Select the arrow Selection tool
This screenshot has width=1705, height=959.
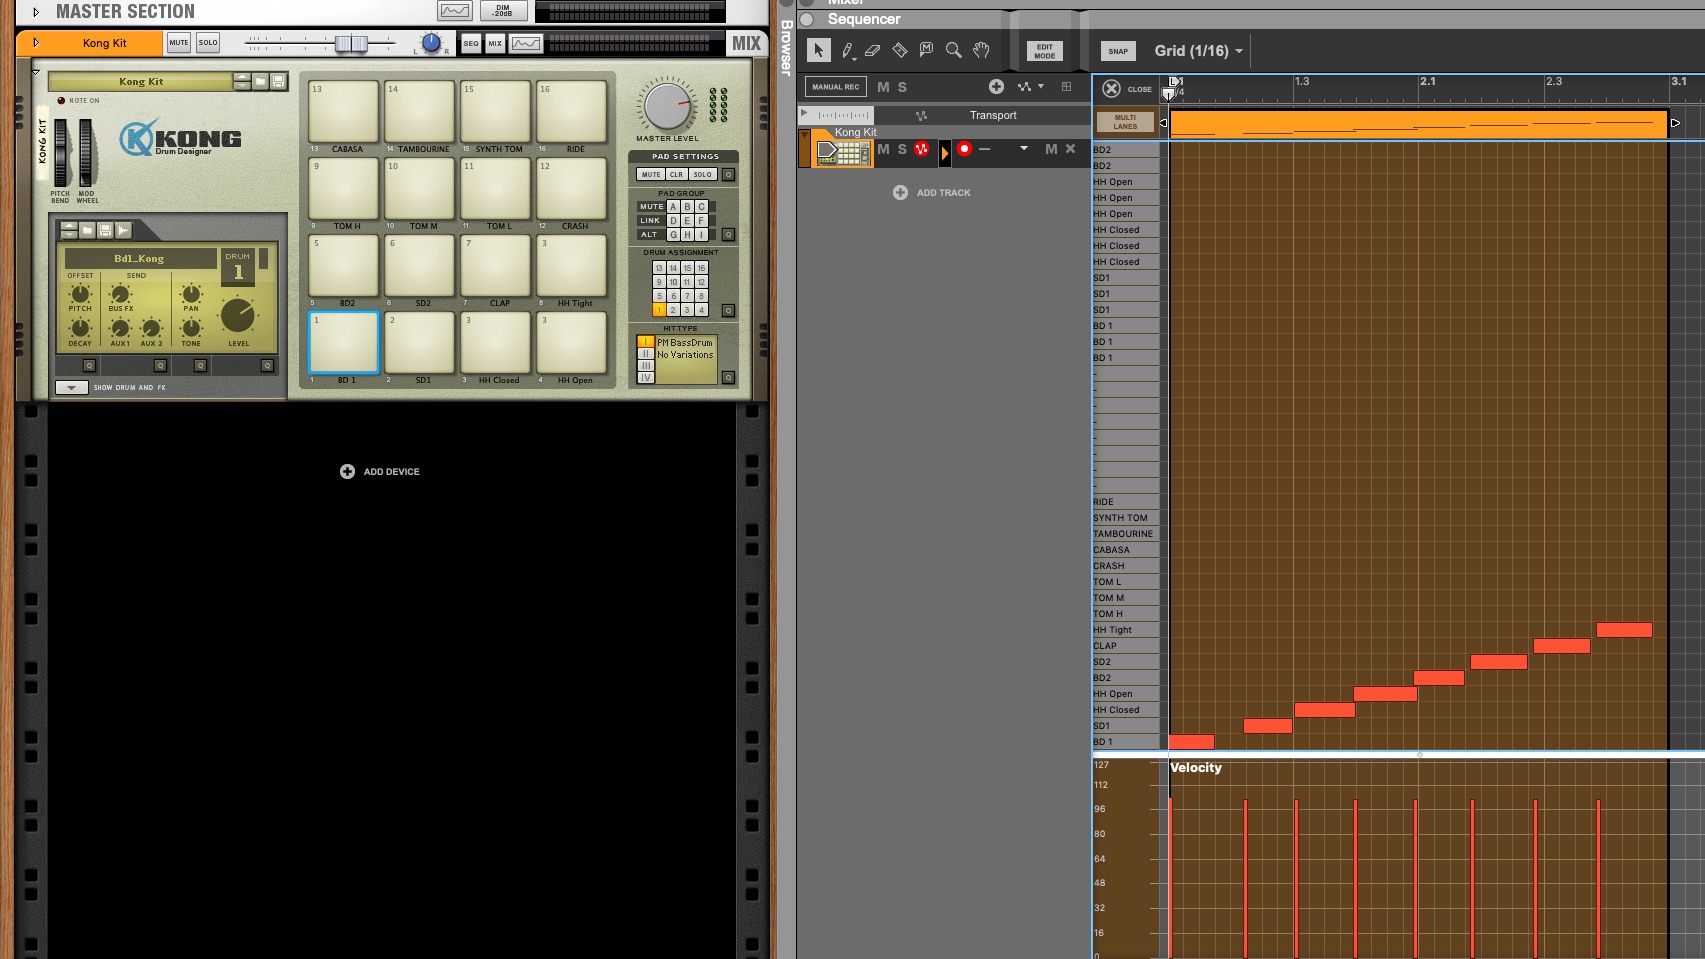tap(818, 51)
